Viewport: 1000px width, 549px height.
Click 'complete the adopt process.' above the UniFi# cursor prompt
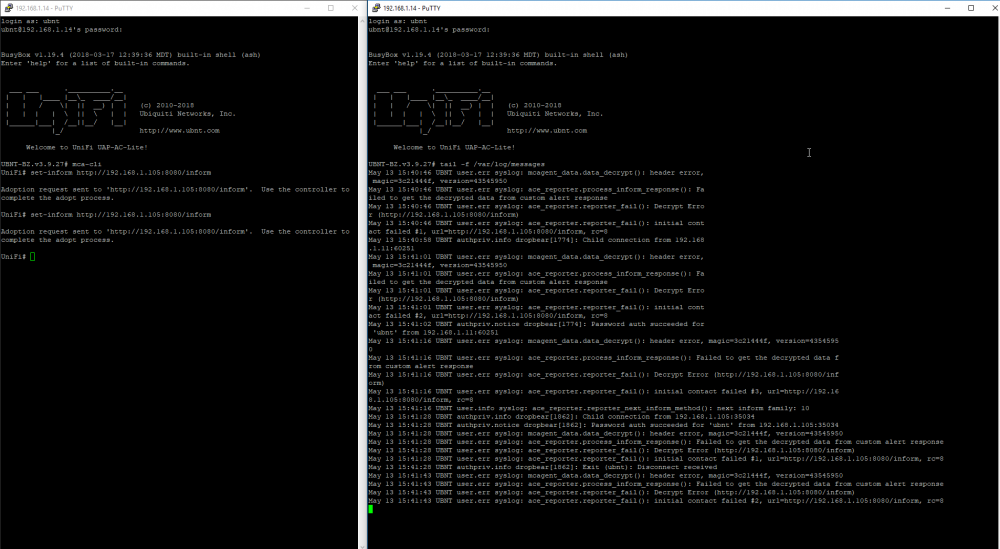[x=58, y=240]
